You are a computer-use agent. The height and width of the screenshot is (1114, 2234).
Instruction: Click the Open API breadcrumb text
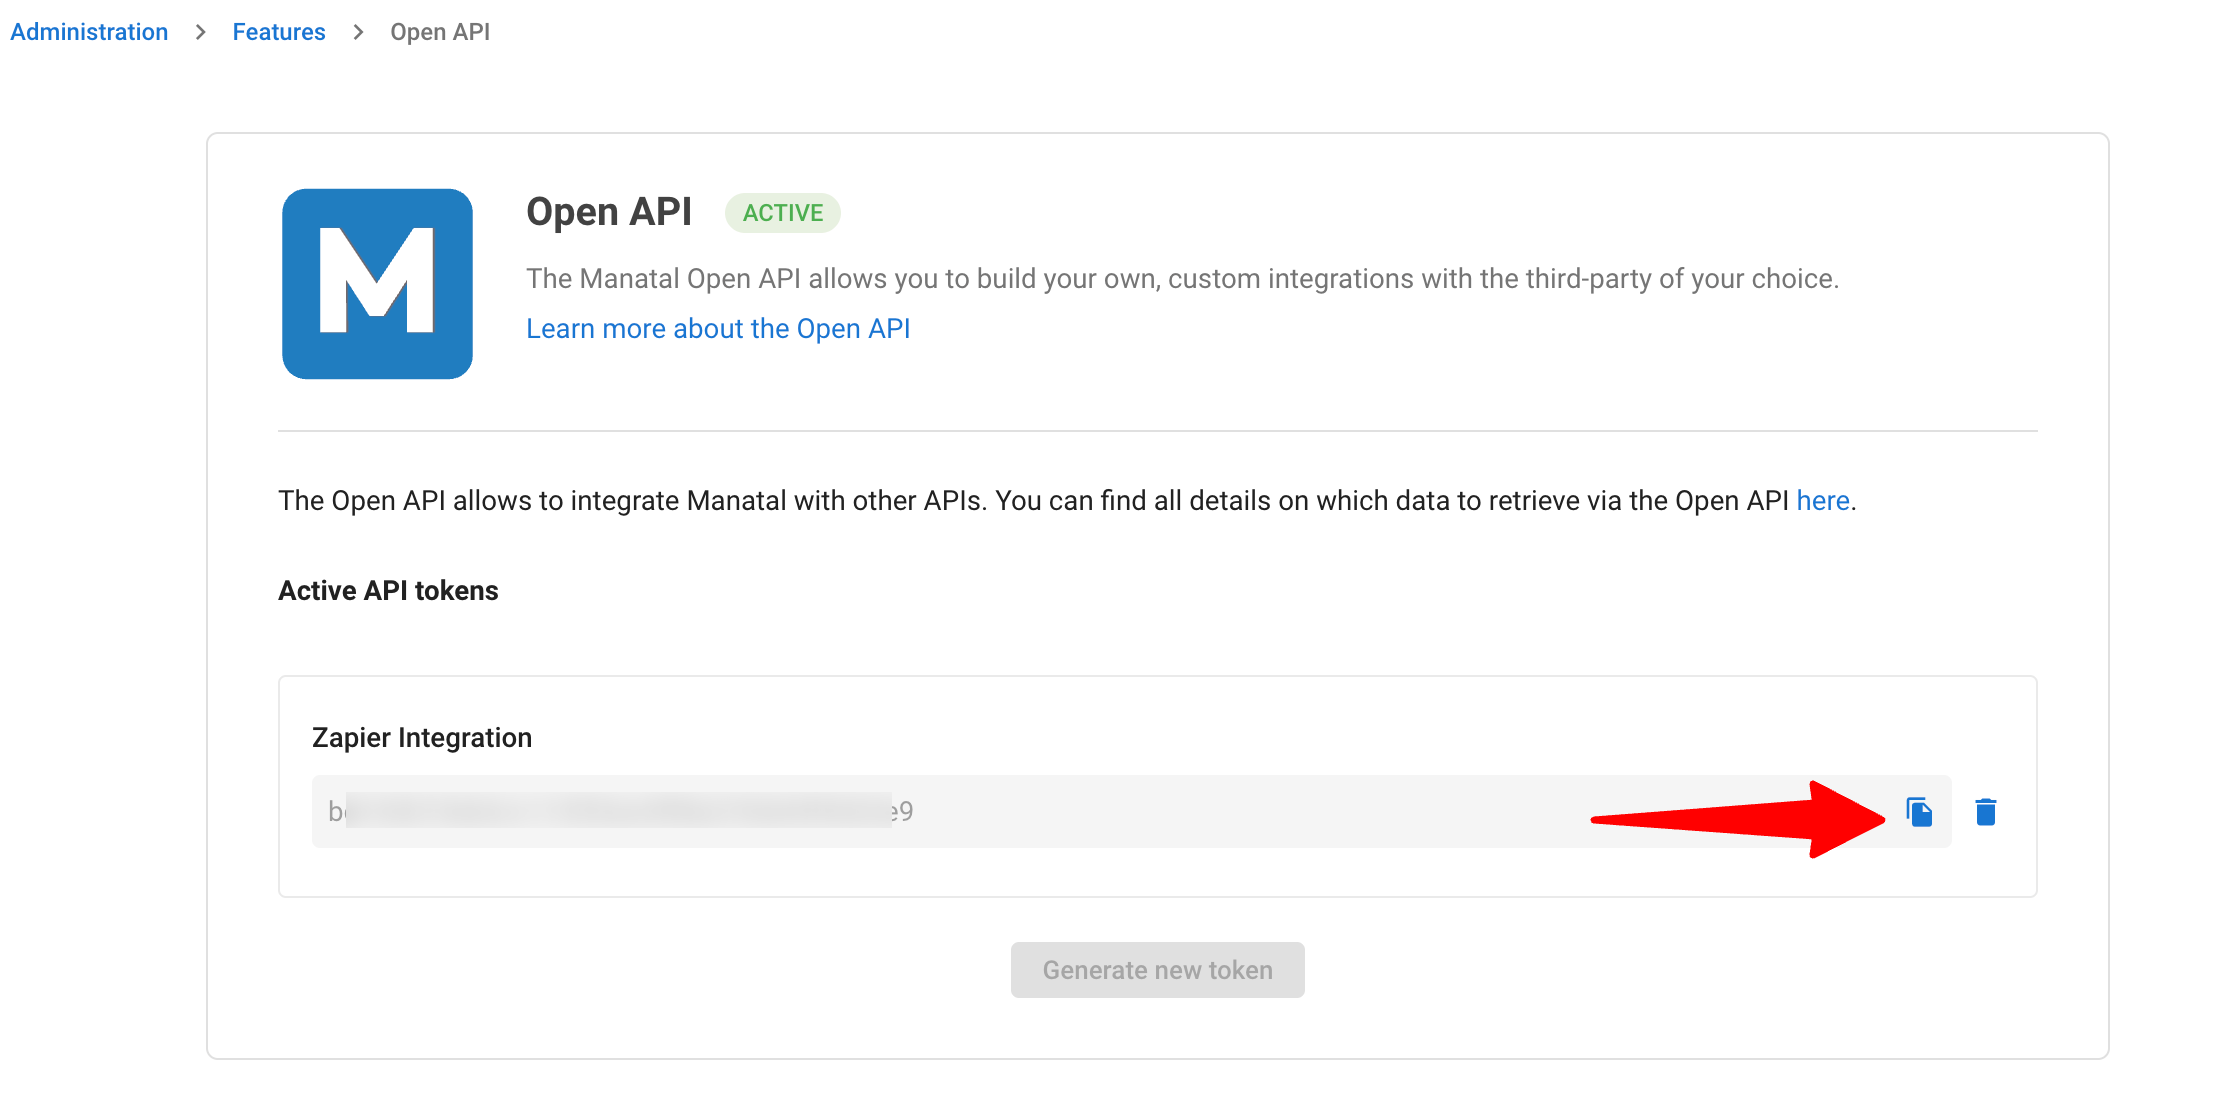(440, 32)
